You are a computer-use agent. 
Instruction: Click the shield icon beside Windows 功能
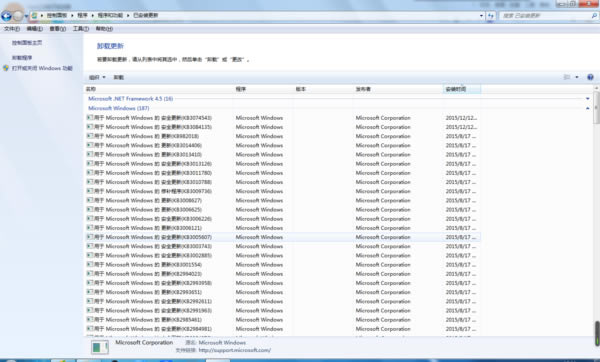[x=6, y=68]
